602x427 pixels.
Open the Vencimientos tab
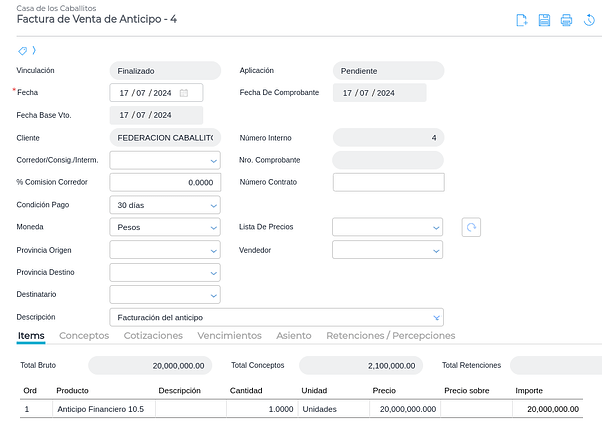pyautogui.click(x=230, y=336)
